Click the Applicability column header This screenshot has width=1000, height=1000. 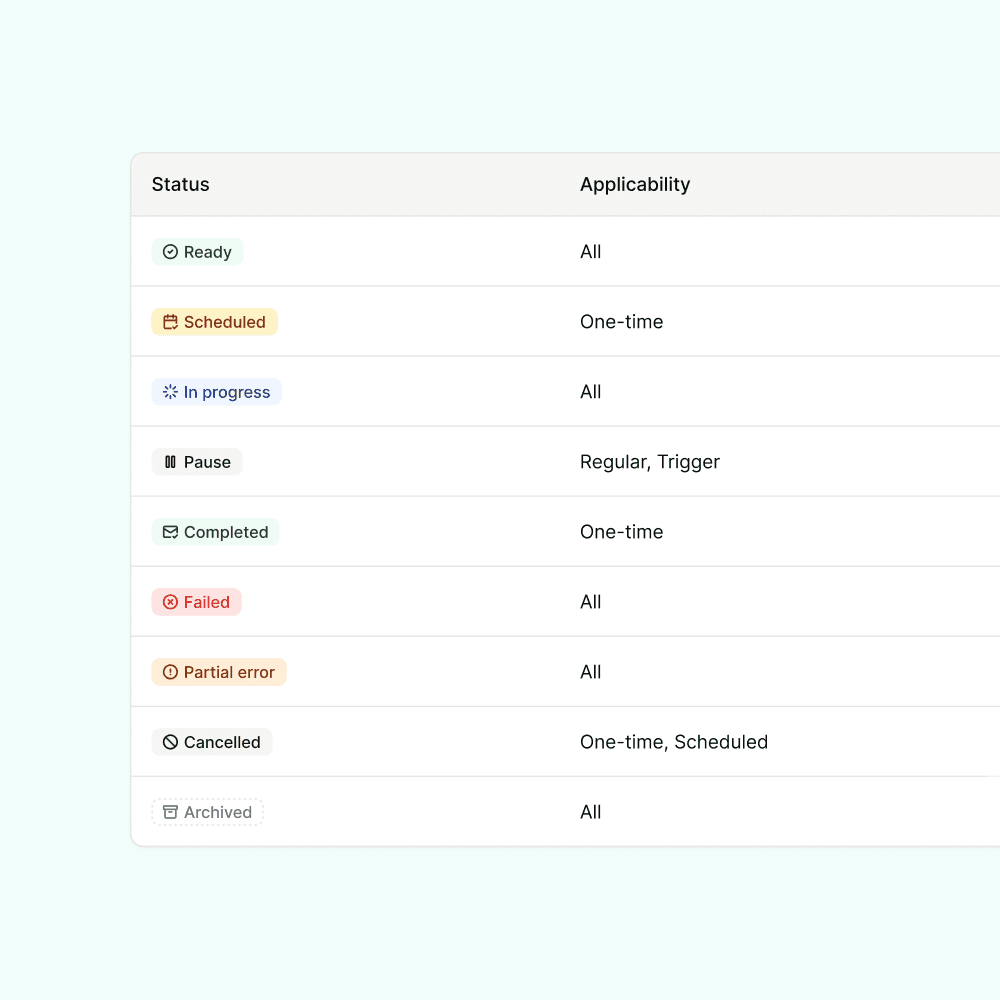tap(635, 184)
